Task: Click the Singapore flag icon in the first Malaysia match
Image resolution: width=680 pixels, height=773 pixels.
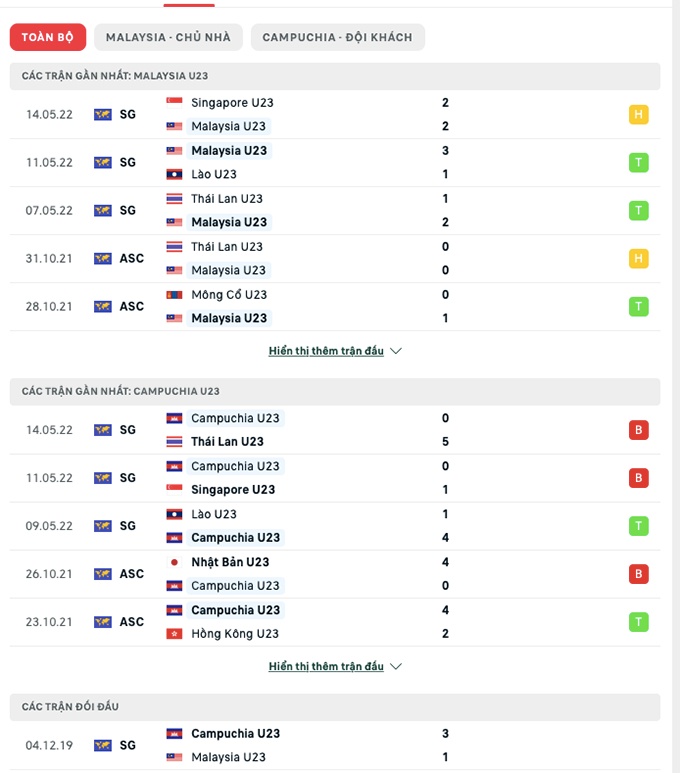Action: 175,103
